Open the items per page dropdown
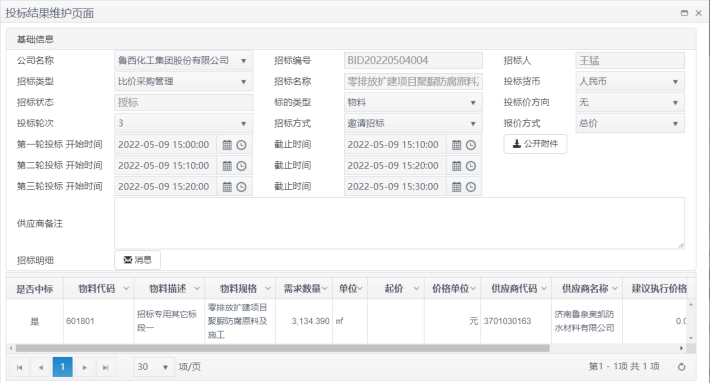Screen dimensions: 710x384 tap(153, 367)
